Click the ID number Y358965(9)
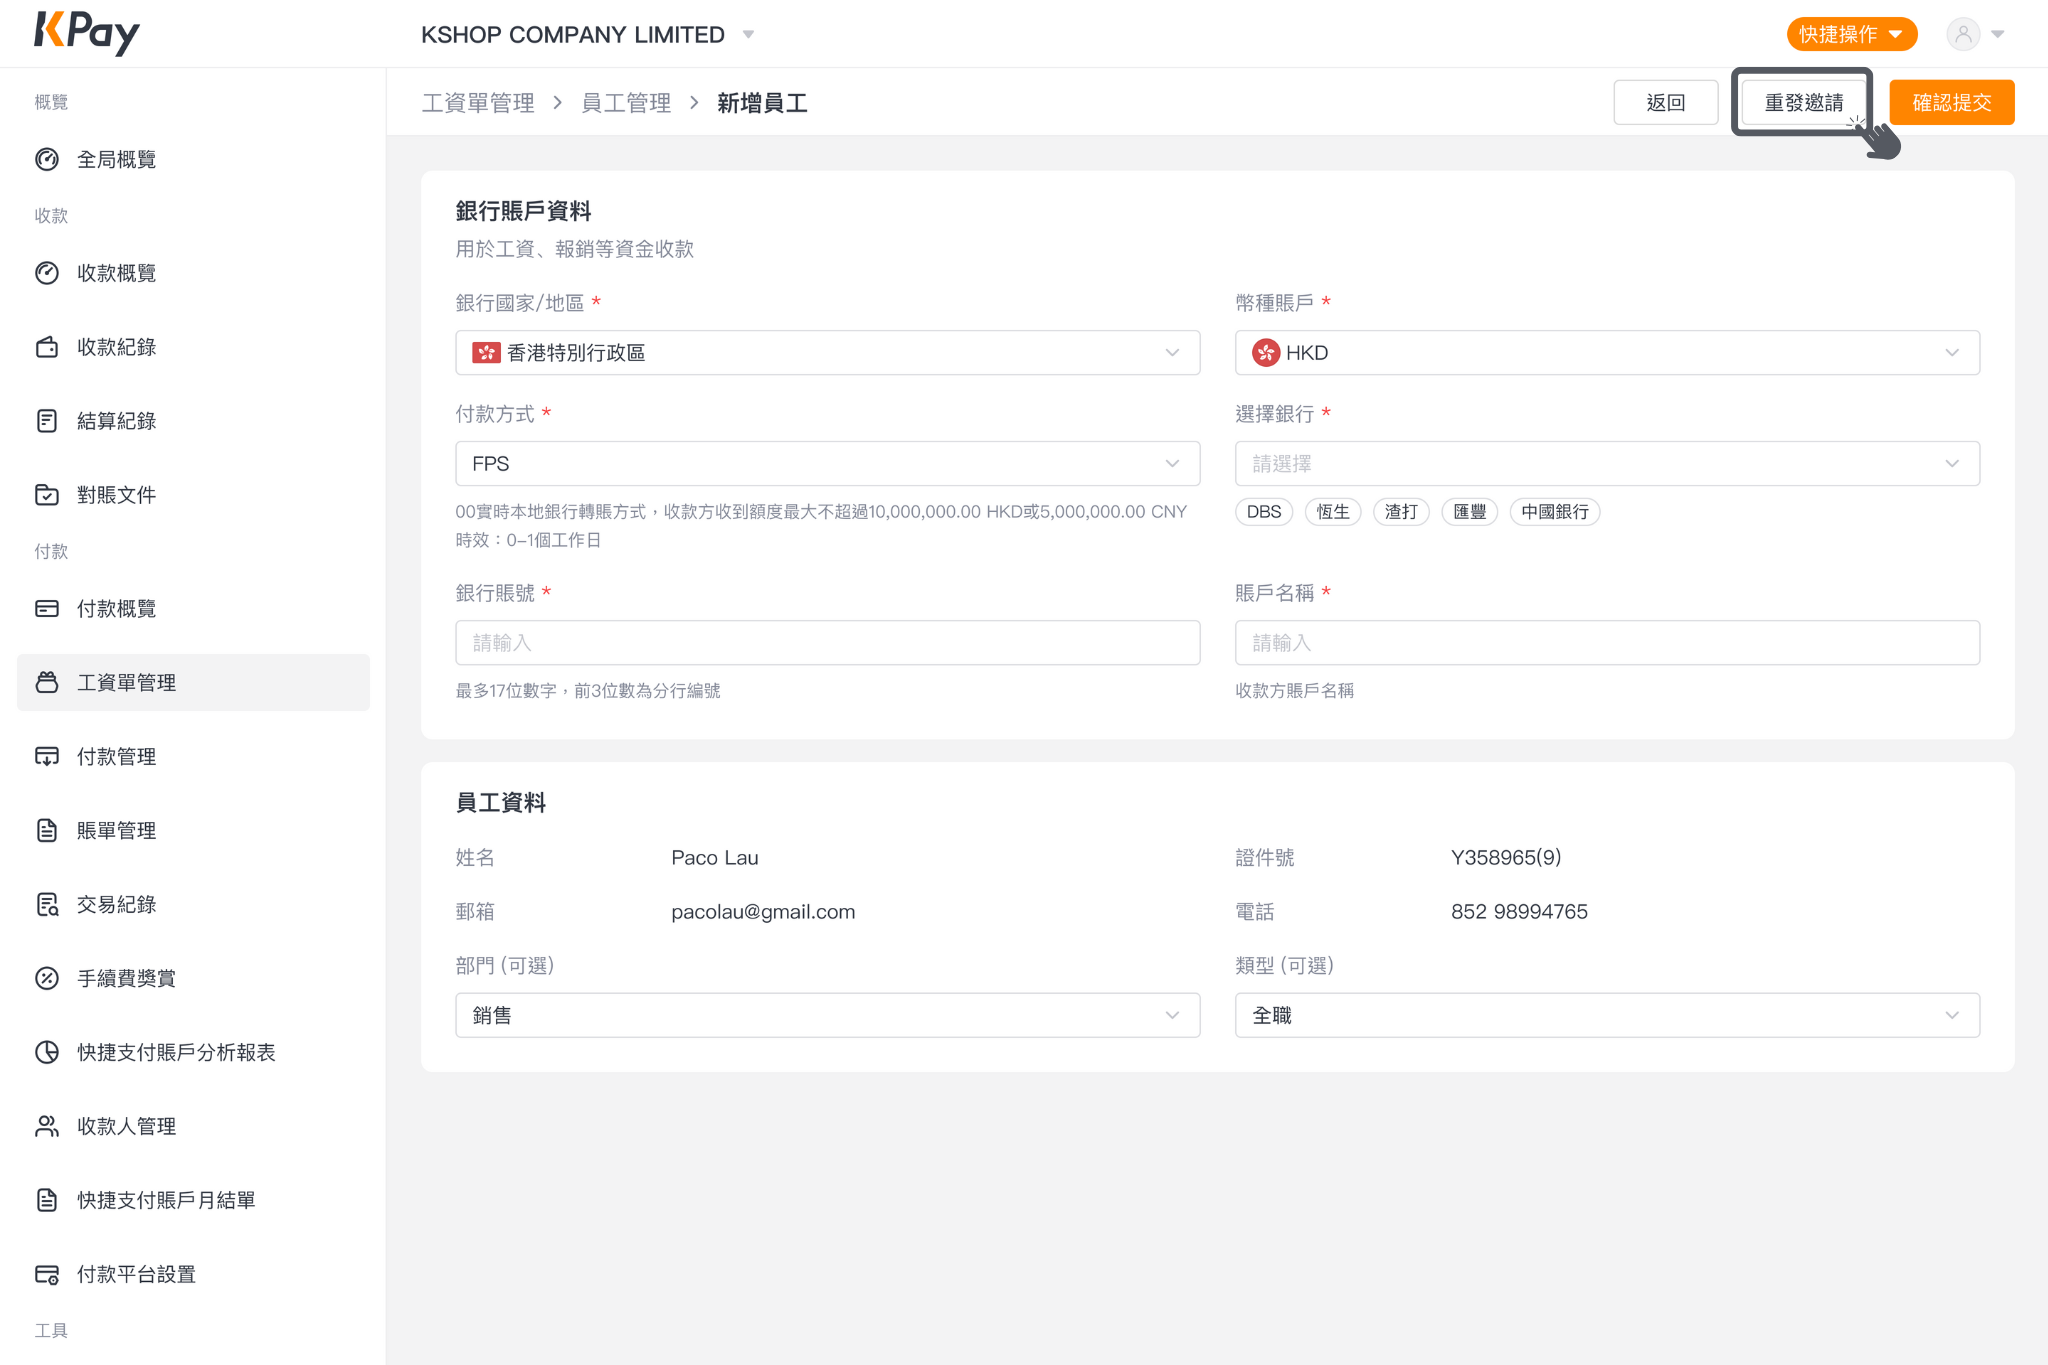 1506,858
